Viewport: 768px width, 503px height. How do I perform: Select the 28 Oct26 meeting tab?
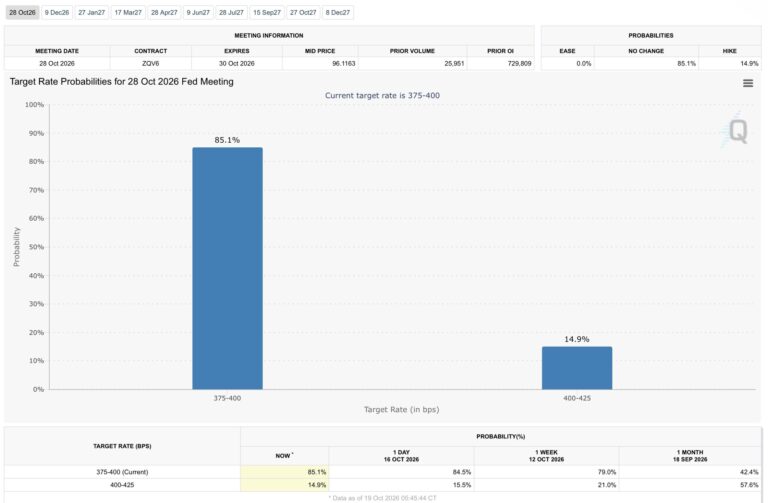23,13
